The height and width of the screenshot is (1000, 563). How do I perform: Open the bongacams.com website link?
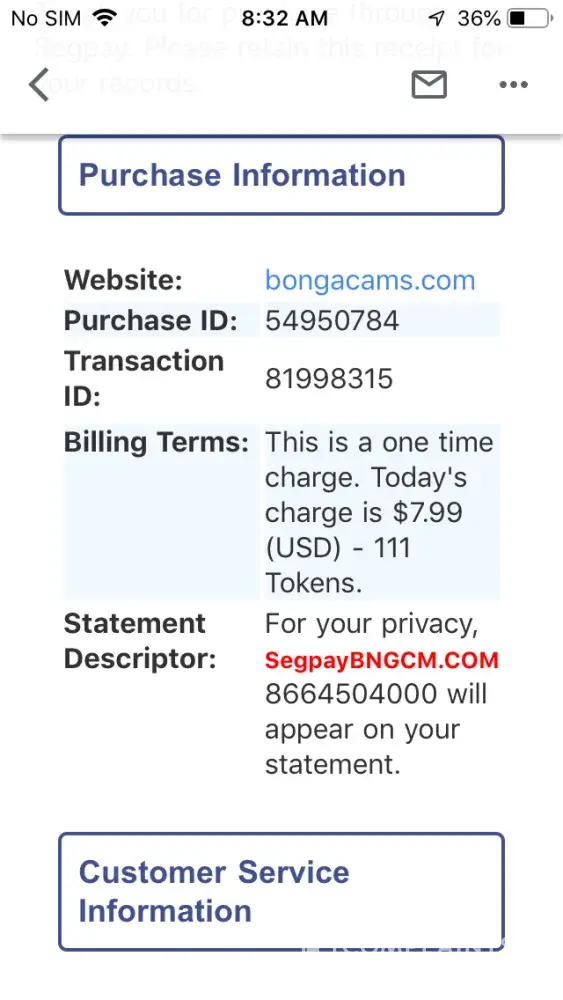pyautogui.click(x=370, y=280)
